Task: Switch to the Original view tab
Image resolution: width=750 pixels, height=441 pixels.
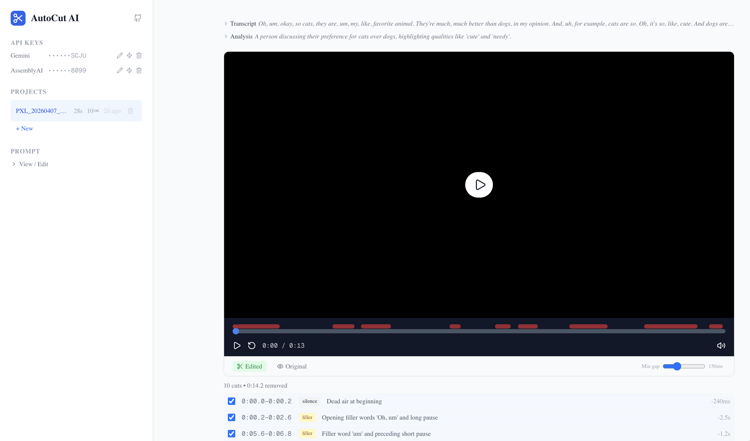Action: tap(292, 367)
